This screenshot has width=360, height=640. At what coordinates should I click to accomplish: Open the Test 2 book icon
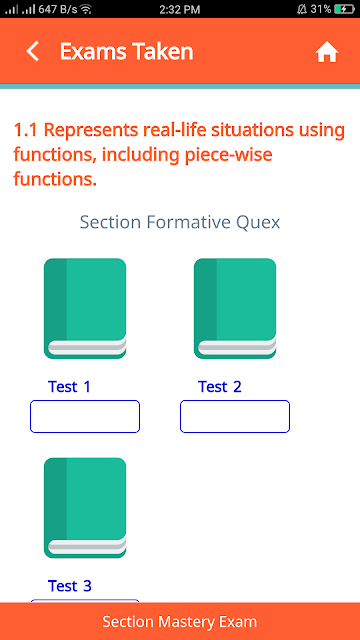point(235,309)
